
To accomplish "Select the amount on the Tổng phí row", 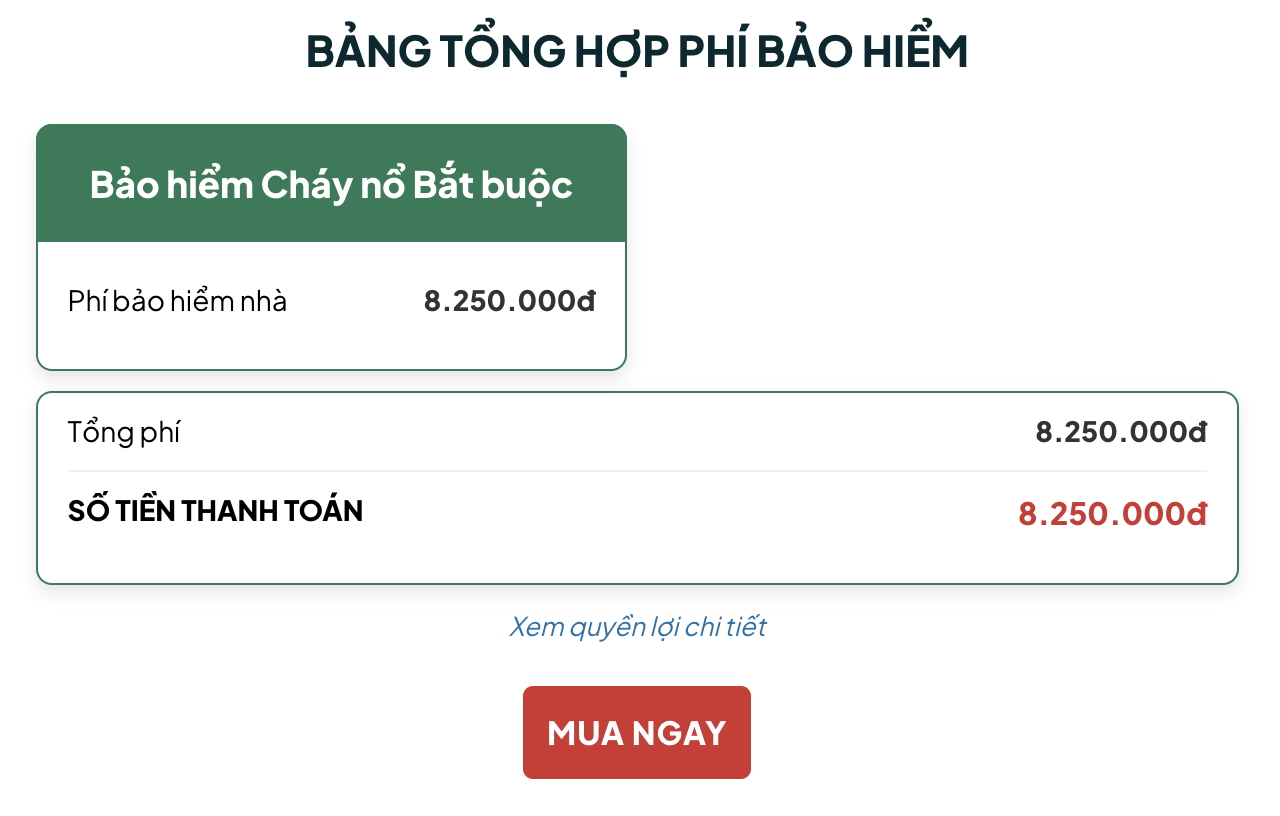I will click(1121, 433).
